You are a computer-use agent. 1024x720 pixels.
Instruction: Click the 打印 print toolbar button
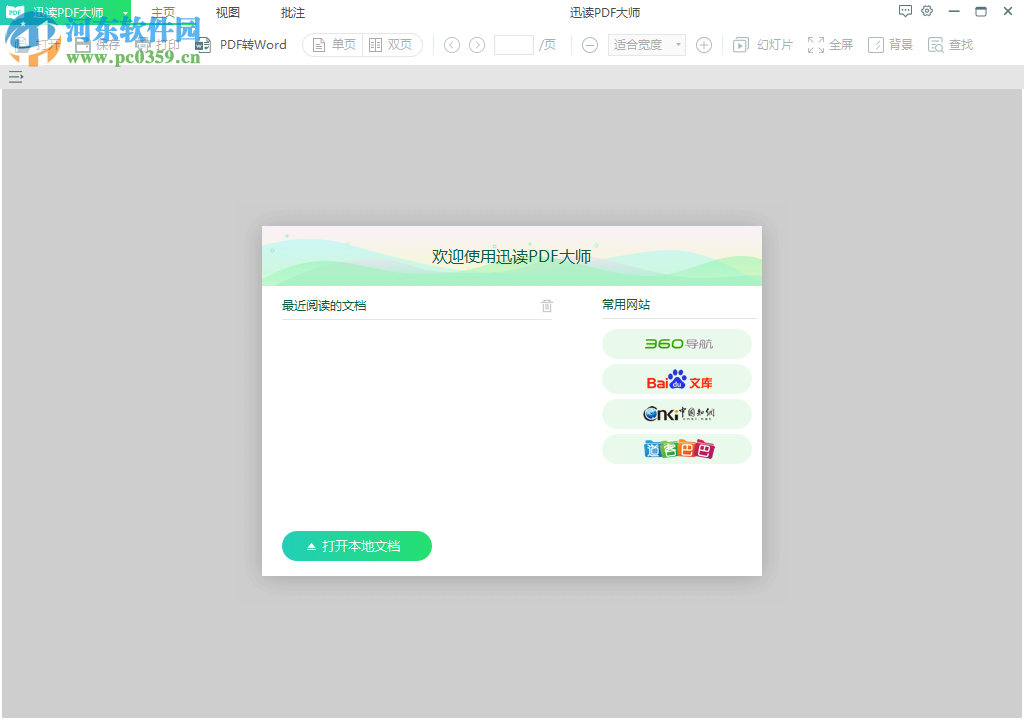pyautogui.click(x=157, y=44)
